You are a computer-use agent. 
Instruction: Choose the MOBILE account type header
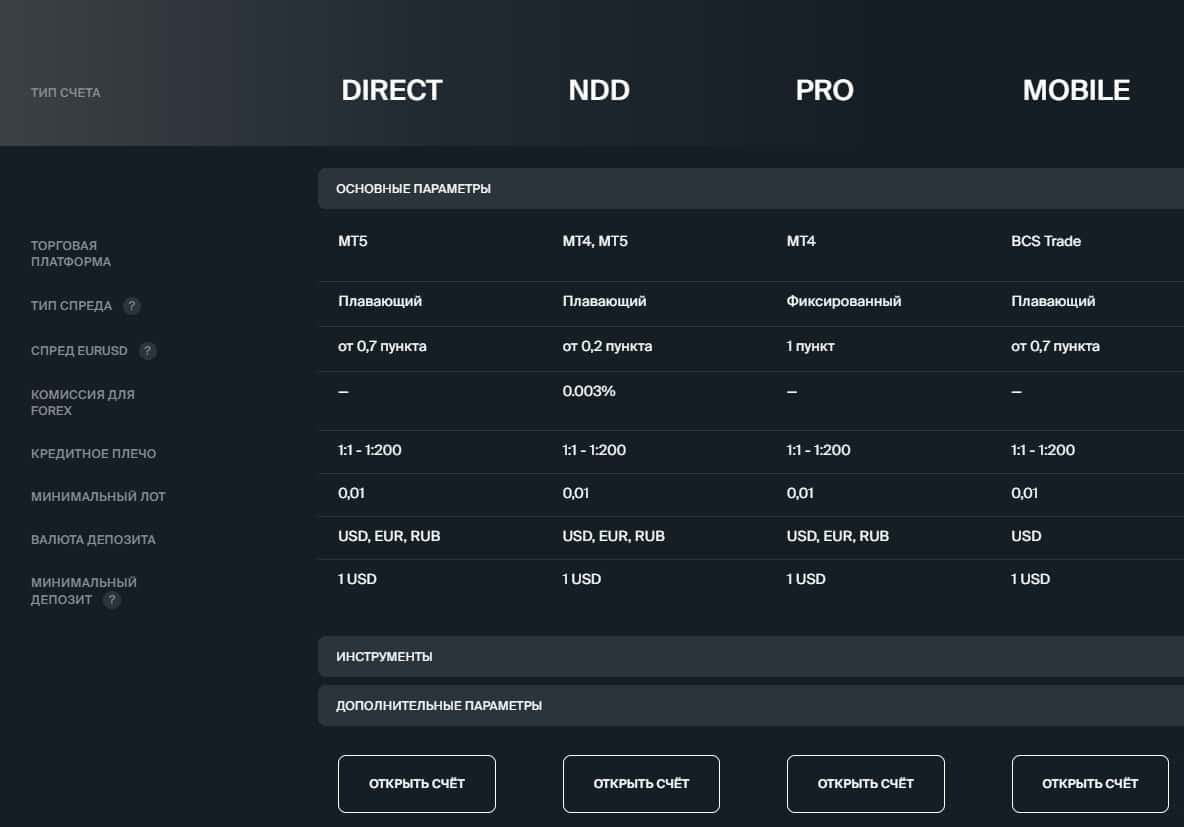coord(1075,91)
